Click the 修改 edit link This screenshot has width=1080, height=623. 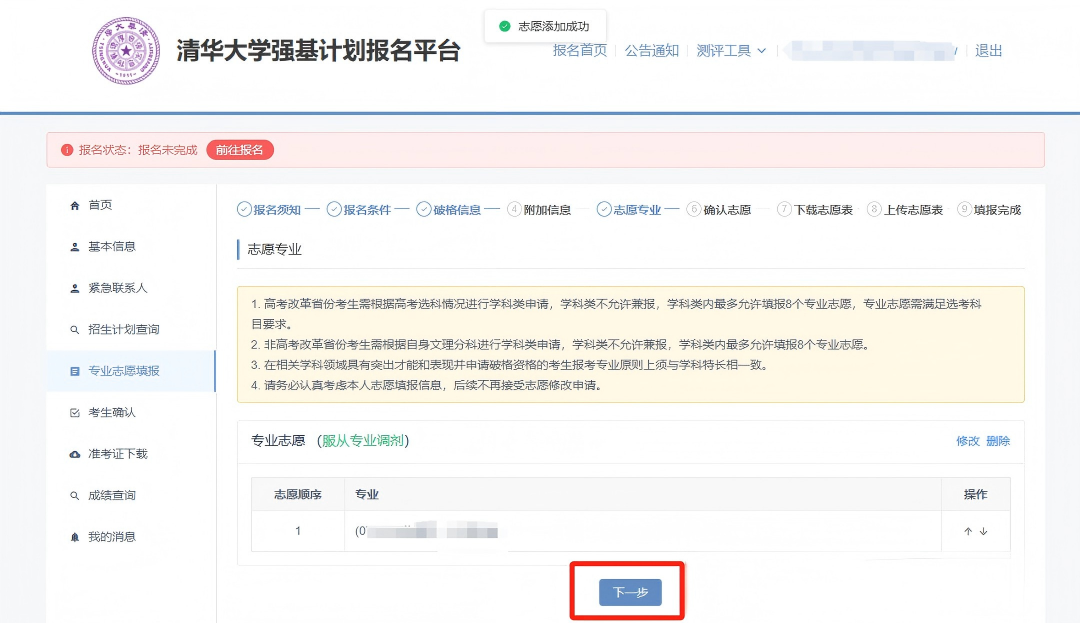tap(967, 441)
